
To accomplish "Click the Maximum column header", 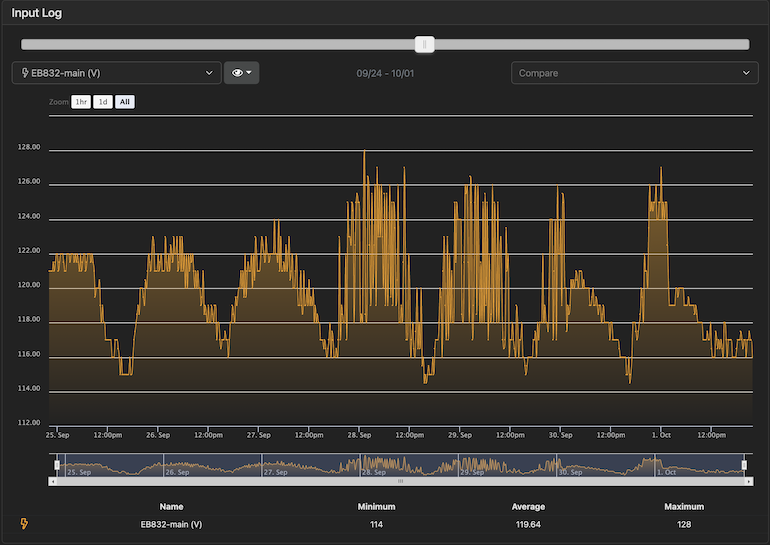I will coord(684,506).
